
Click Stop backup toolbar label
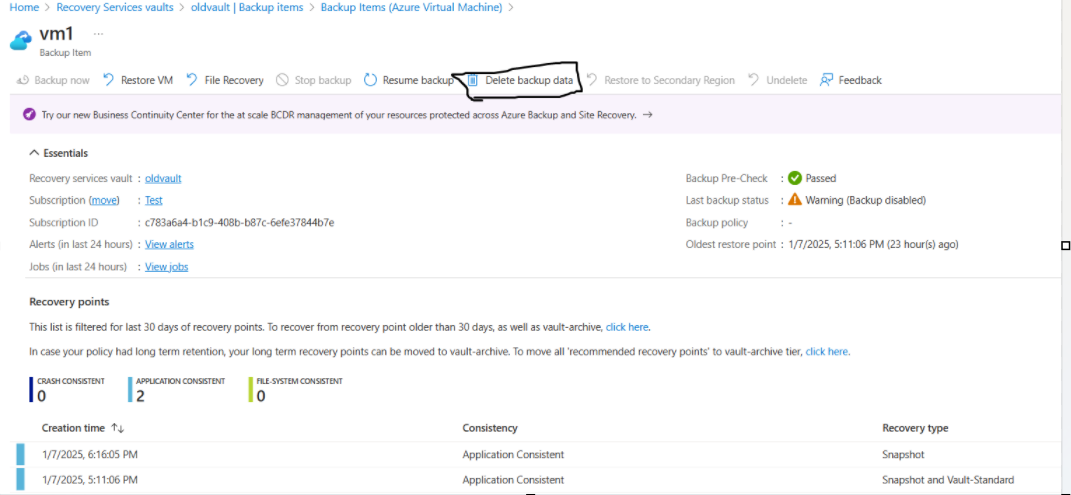(323, 80)
